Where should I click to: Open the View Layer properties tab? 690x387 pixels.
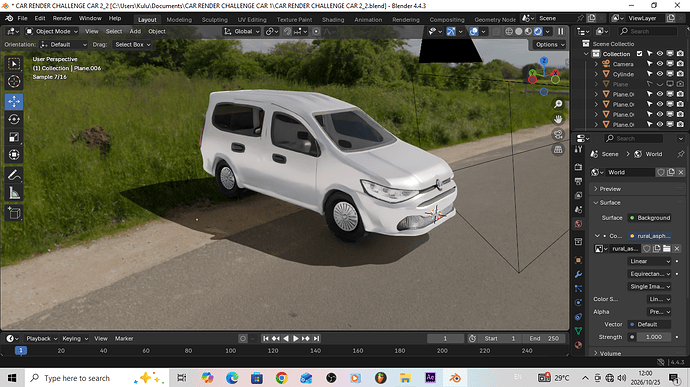point(578,195)
